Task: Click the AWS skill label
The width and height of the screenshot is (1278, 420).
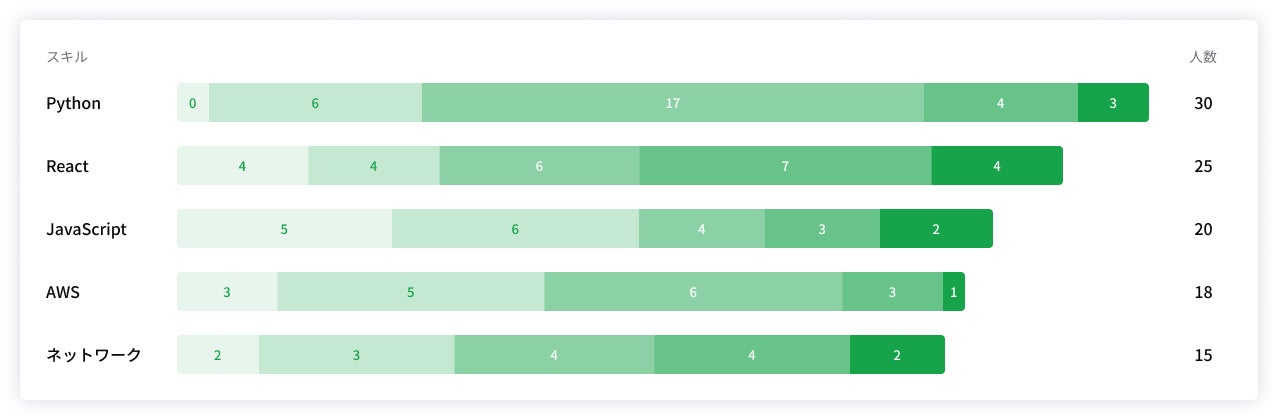Action: pyautogui.click(x=64, y=292)
